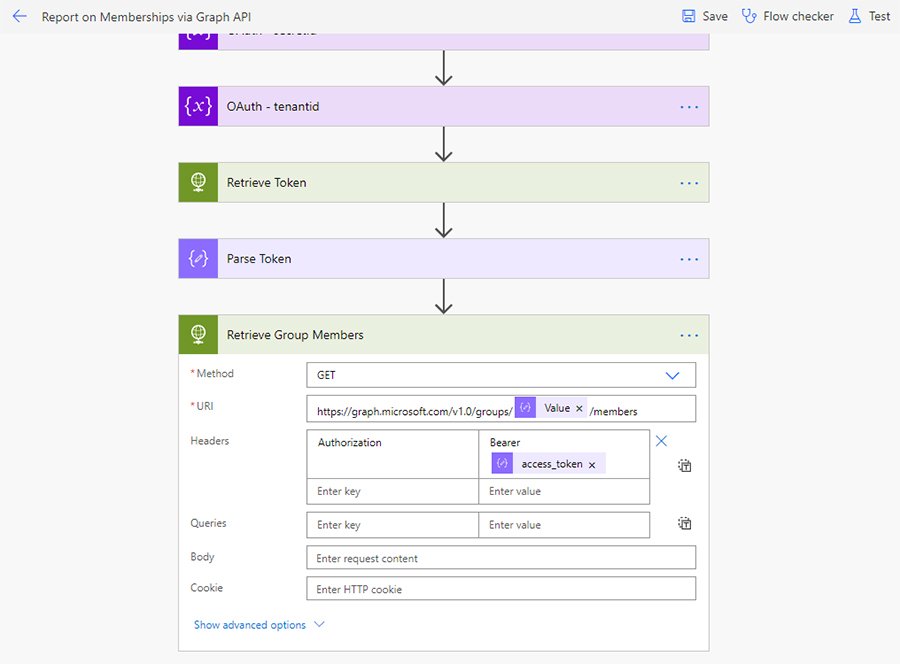
Task: Open the Retrieve Group Members ellipsis menu
Action: 689,335
